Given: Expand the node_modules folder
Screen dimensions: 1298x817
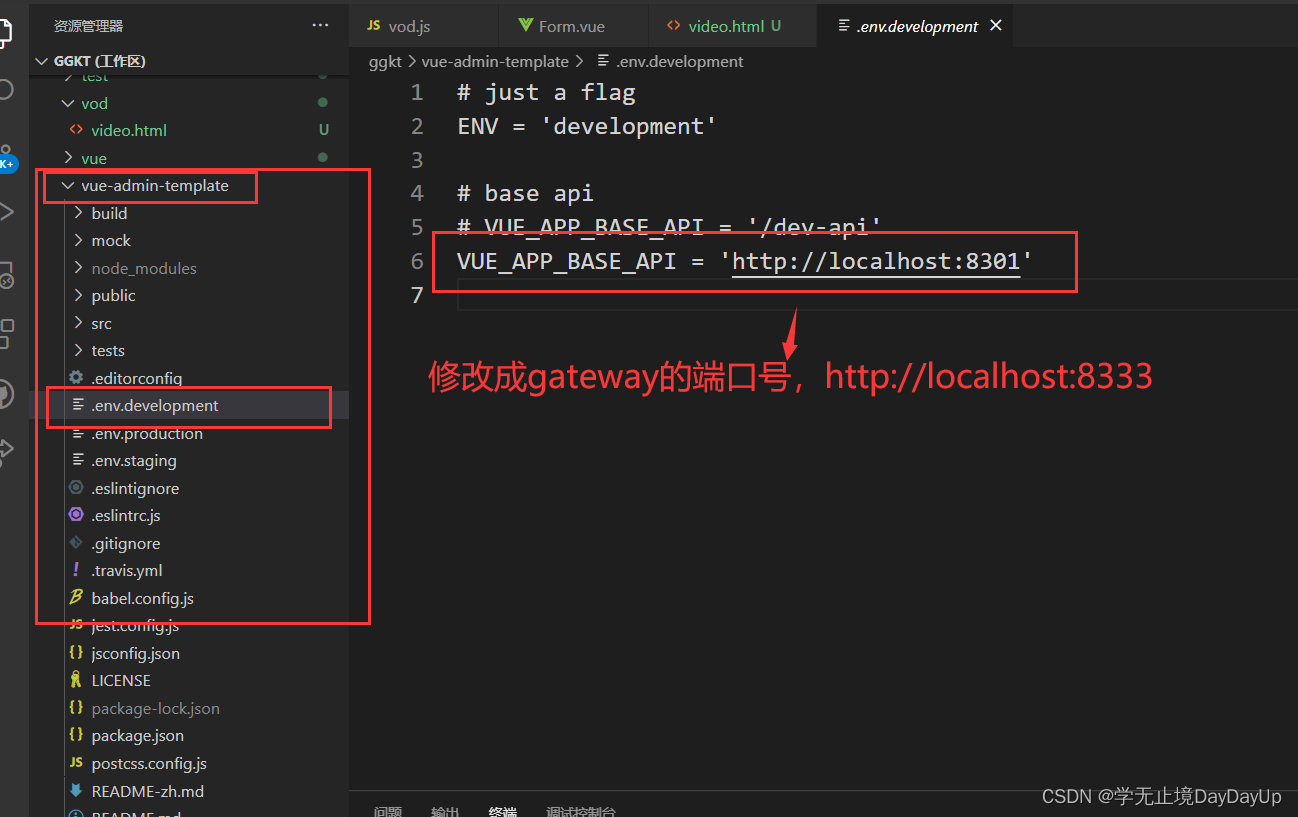Looking at the screenshot, I should (79, 268).
